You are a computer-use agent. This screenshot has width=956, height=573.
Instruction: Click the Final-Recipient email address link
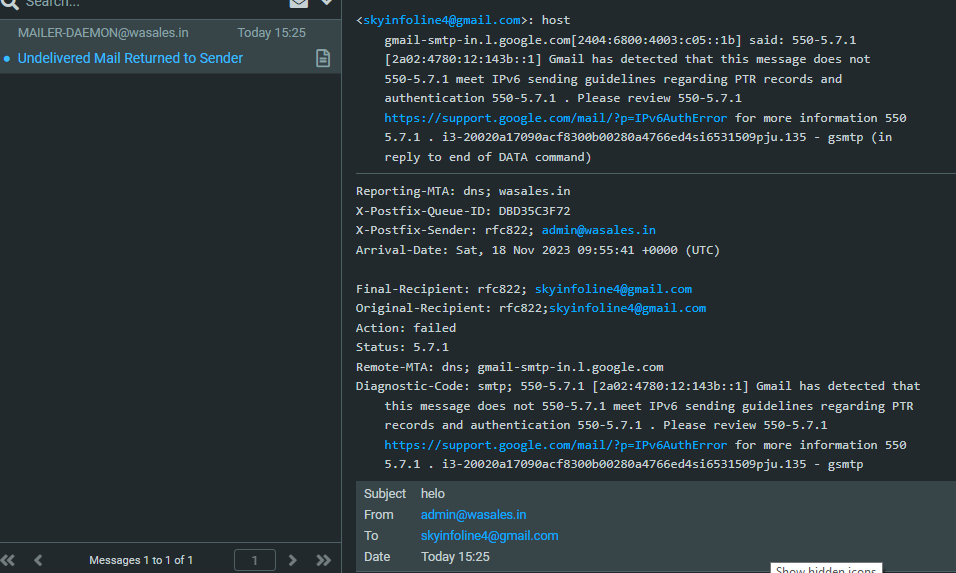(x=613, y=289)
